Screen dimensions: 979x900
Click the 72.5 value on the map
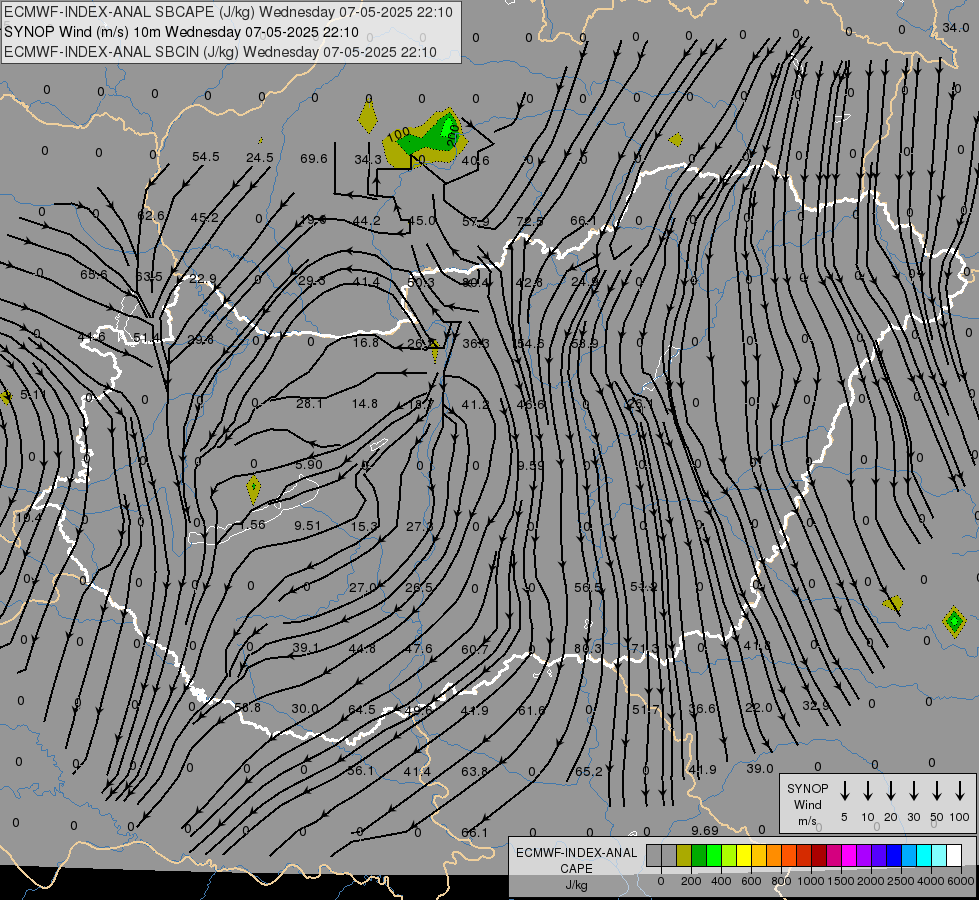[530, 221]
